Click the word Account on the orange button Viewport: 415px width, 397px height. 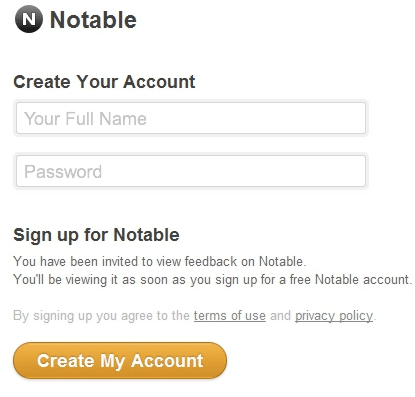coord(167,361)
